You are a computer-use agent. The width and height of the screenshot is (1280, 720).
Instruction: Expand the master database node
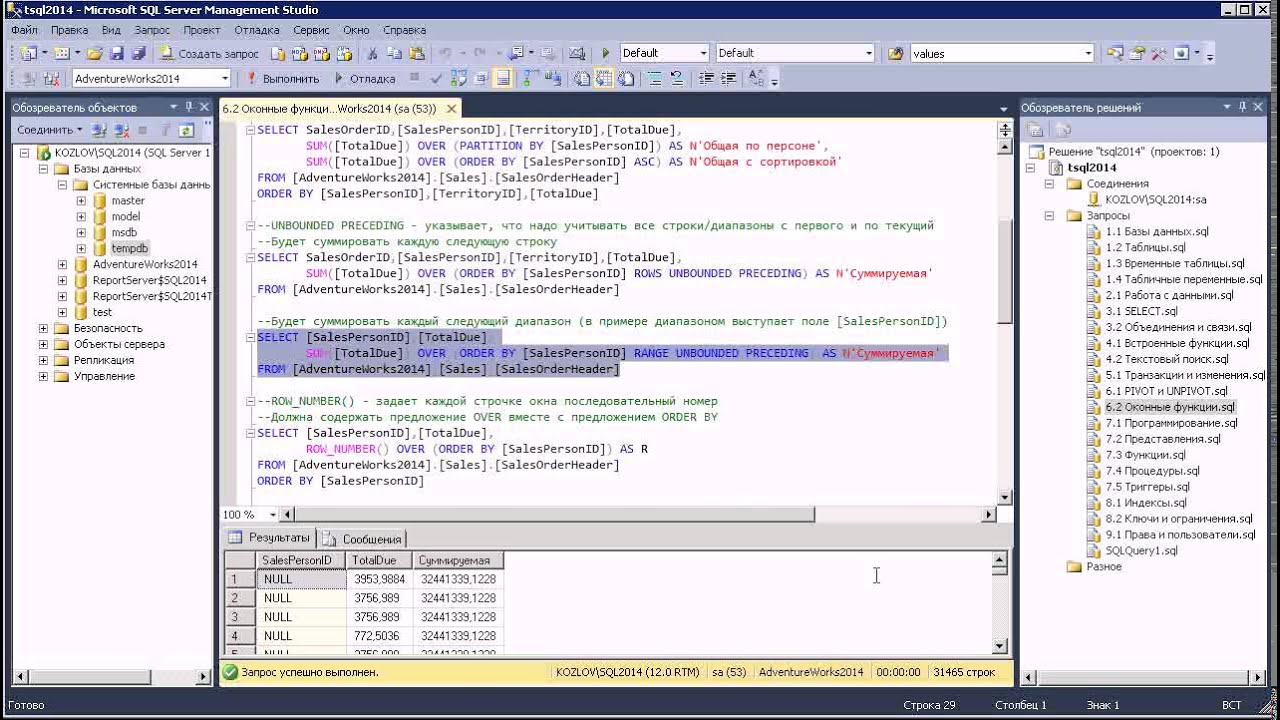click(81, 201)
